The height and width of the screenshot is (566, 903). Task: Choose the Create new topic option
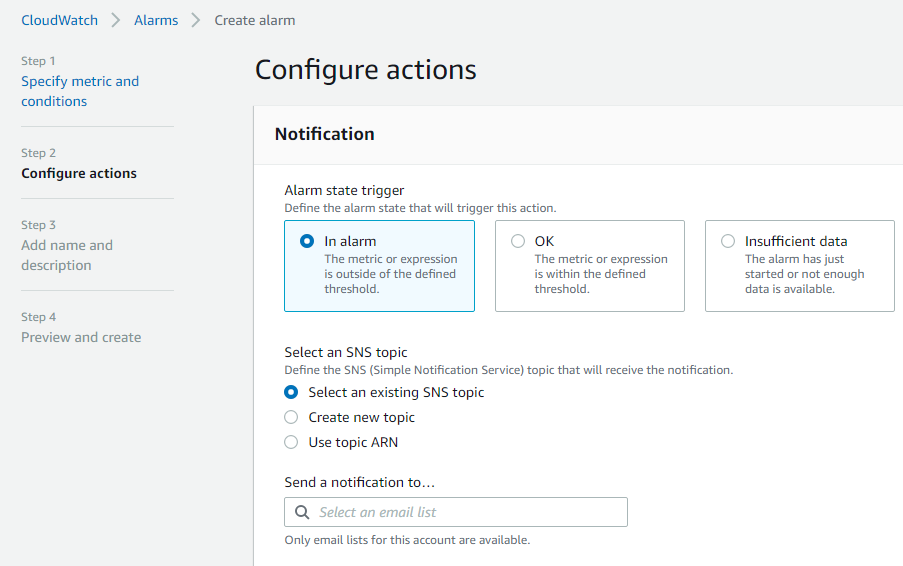[x=291, y=417]
